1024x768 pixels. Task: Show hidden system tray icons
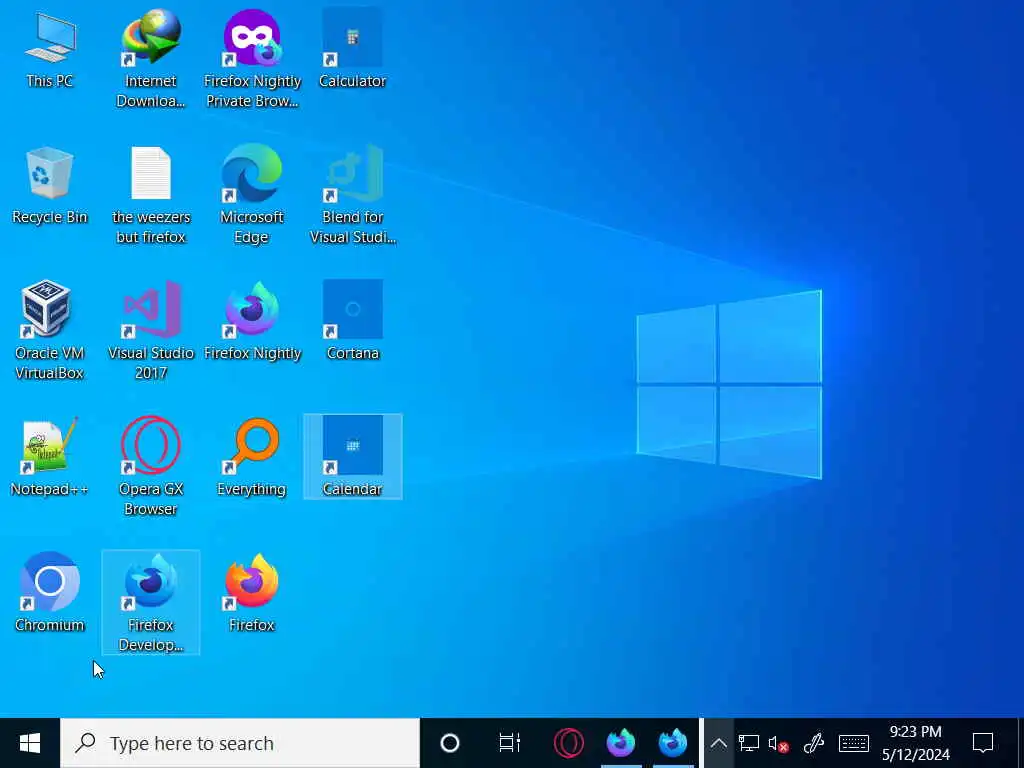pyautogui.click(x=718, y=743)
